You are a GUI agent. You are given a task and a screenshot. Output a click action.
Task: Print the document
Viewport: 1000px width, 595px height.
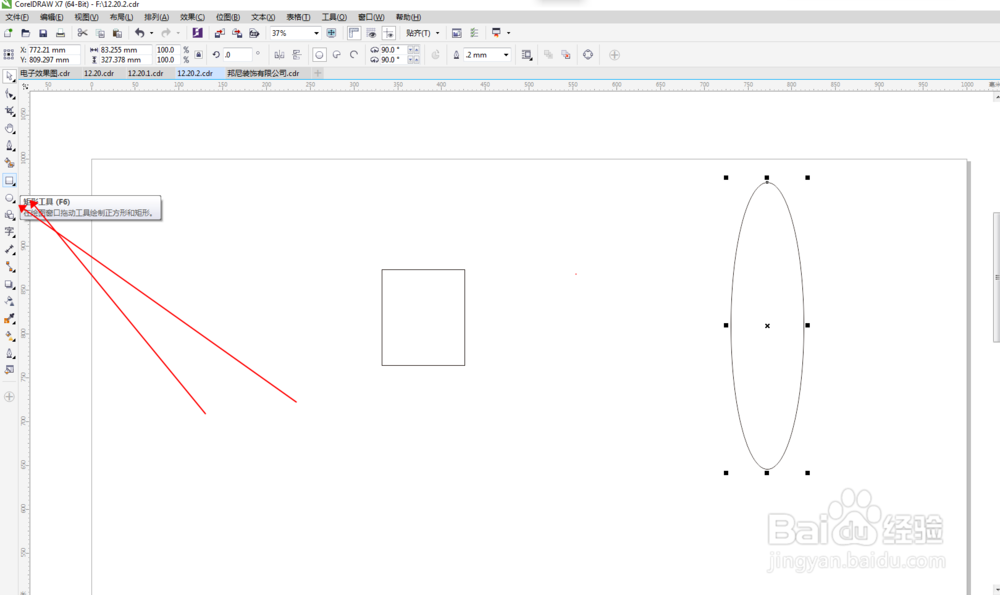coord(60,33)
